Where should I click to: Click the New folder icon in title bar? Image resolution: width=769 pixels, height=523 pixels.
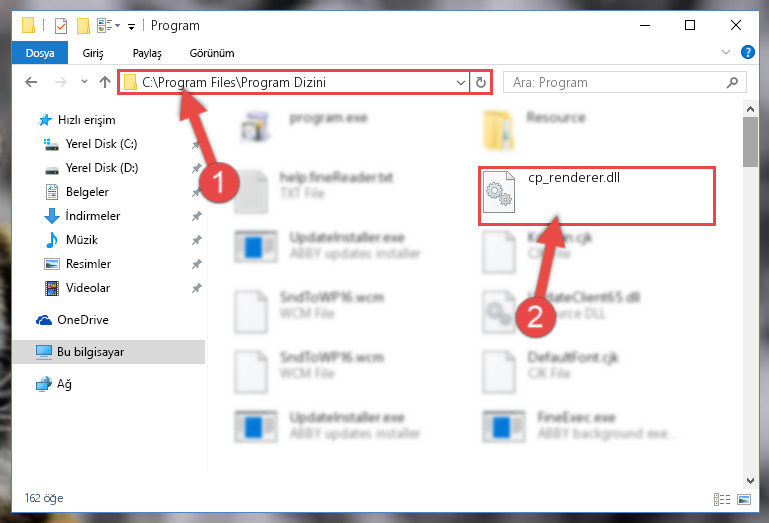click(83, 25)
